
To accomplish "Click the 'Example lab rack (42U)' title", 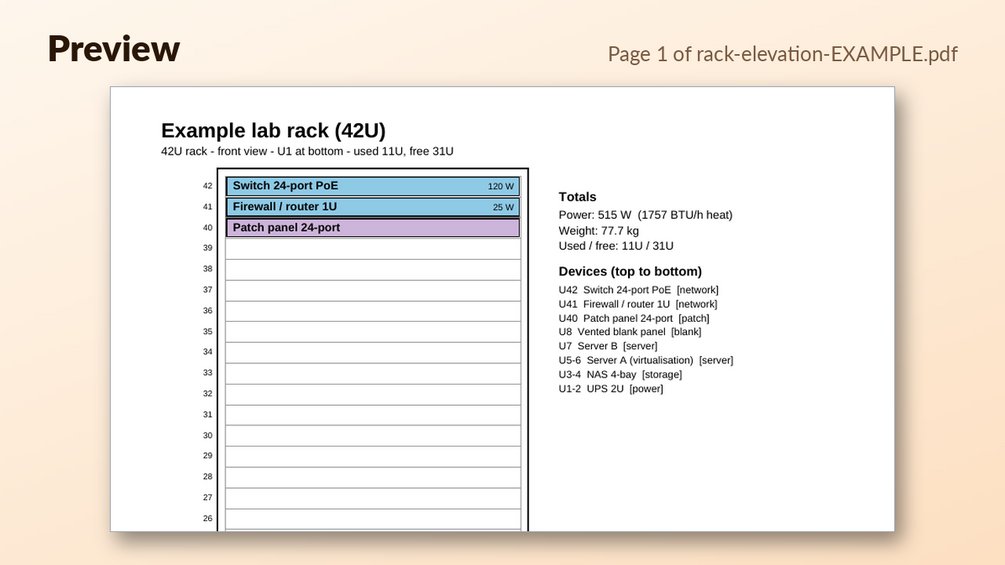I will tap(273, 131).
